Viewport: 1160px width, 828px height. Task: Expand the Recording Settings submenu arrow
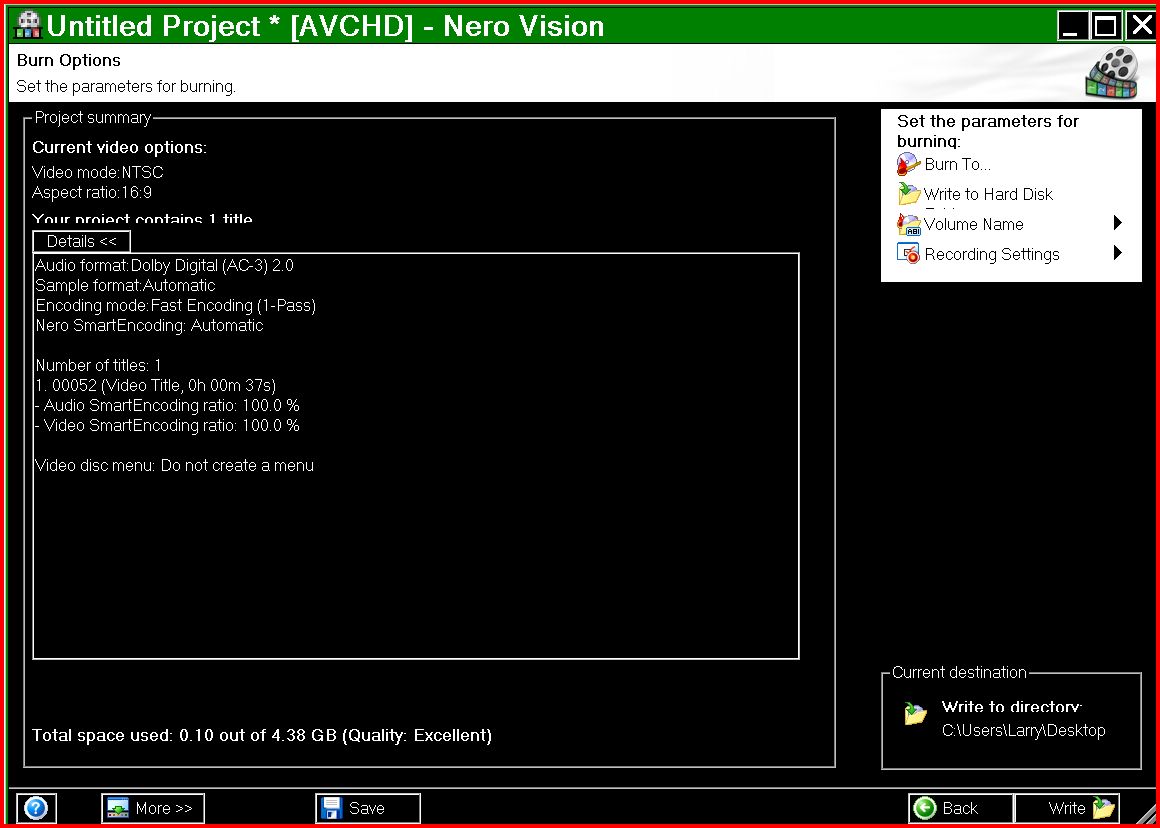coord(1118,254)
